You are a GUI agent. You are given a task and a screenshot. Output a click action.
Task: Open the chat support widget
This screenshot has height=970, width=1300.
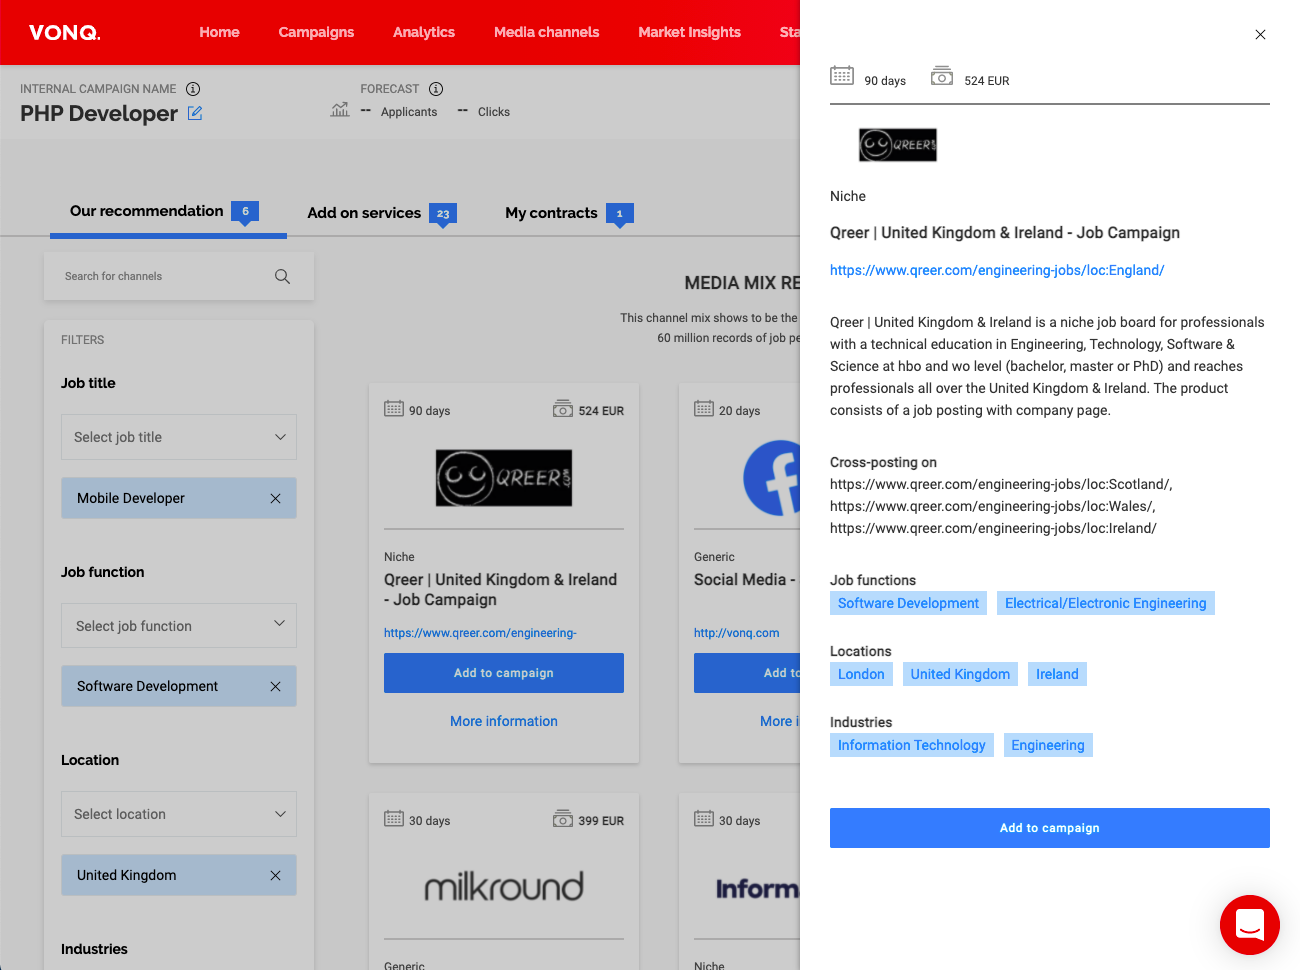[x=1250, y=925]
